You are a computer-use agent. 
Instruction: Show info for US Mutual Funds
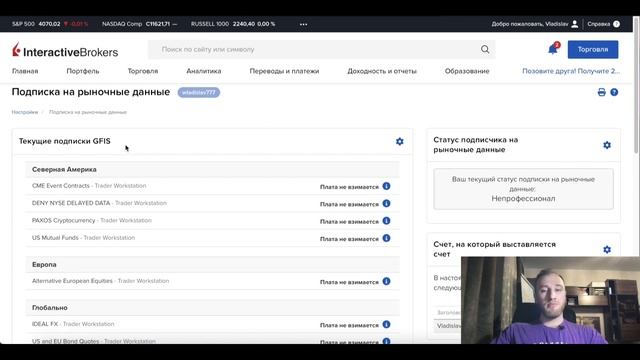point(386,238)
